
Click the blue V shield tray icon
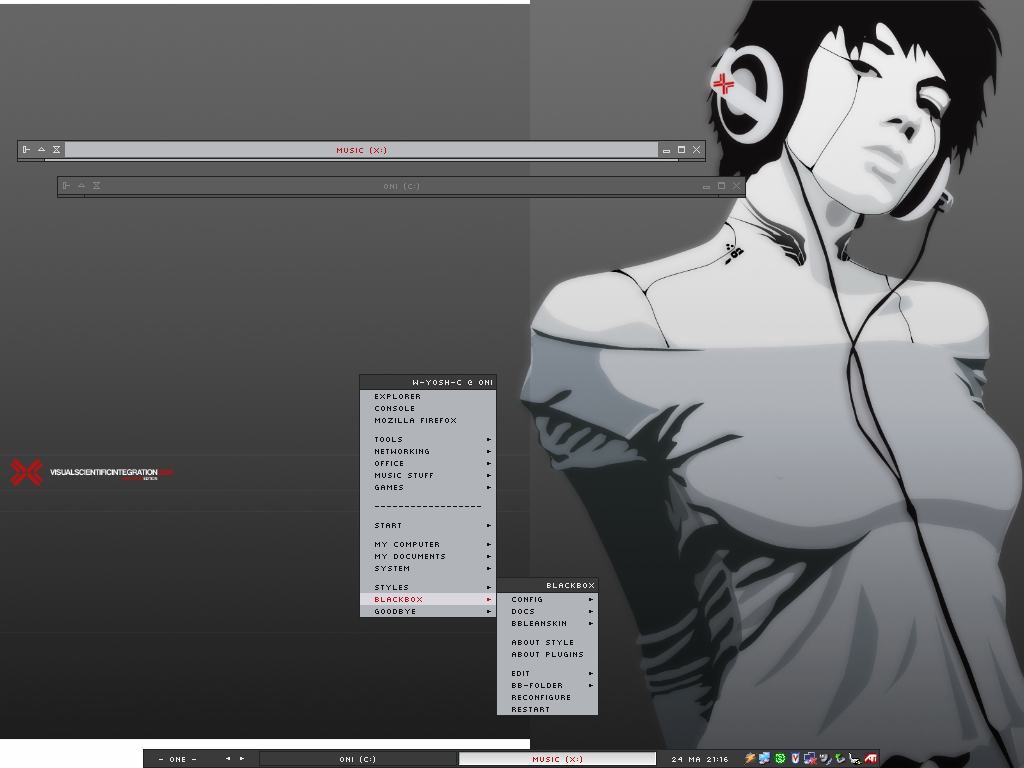pos(795,758)
